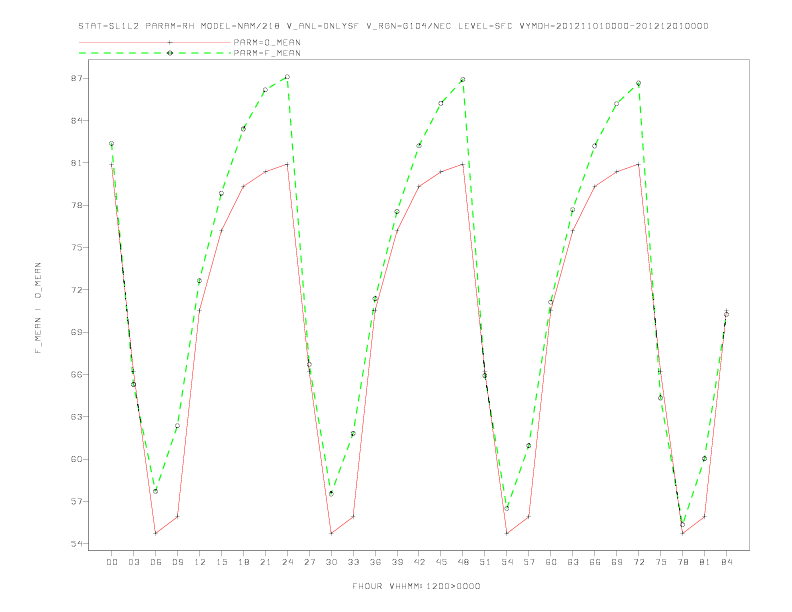The image size is (792, 612).
Task: Click the x-axis tick label 06
Action: pyautogui.click(x=156, y=562)
